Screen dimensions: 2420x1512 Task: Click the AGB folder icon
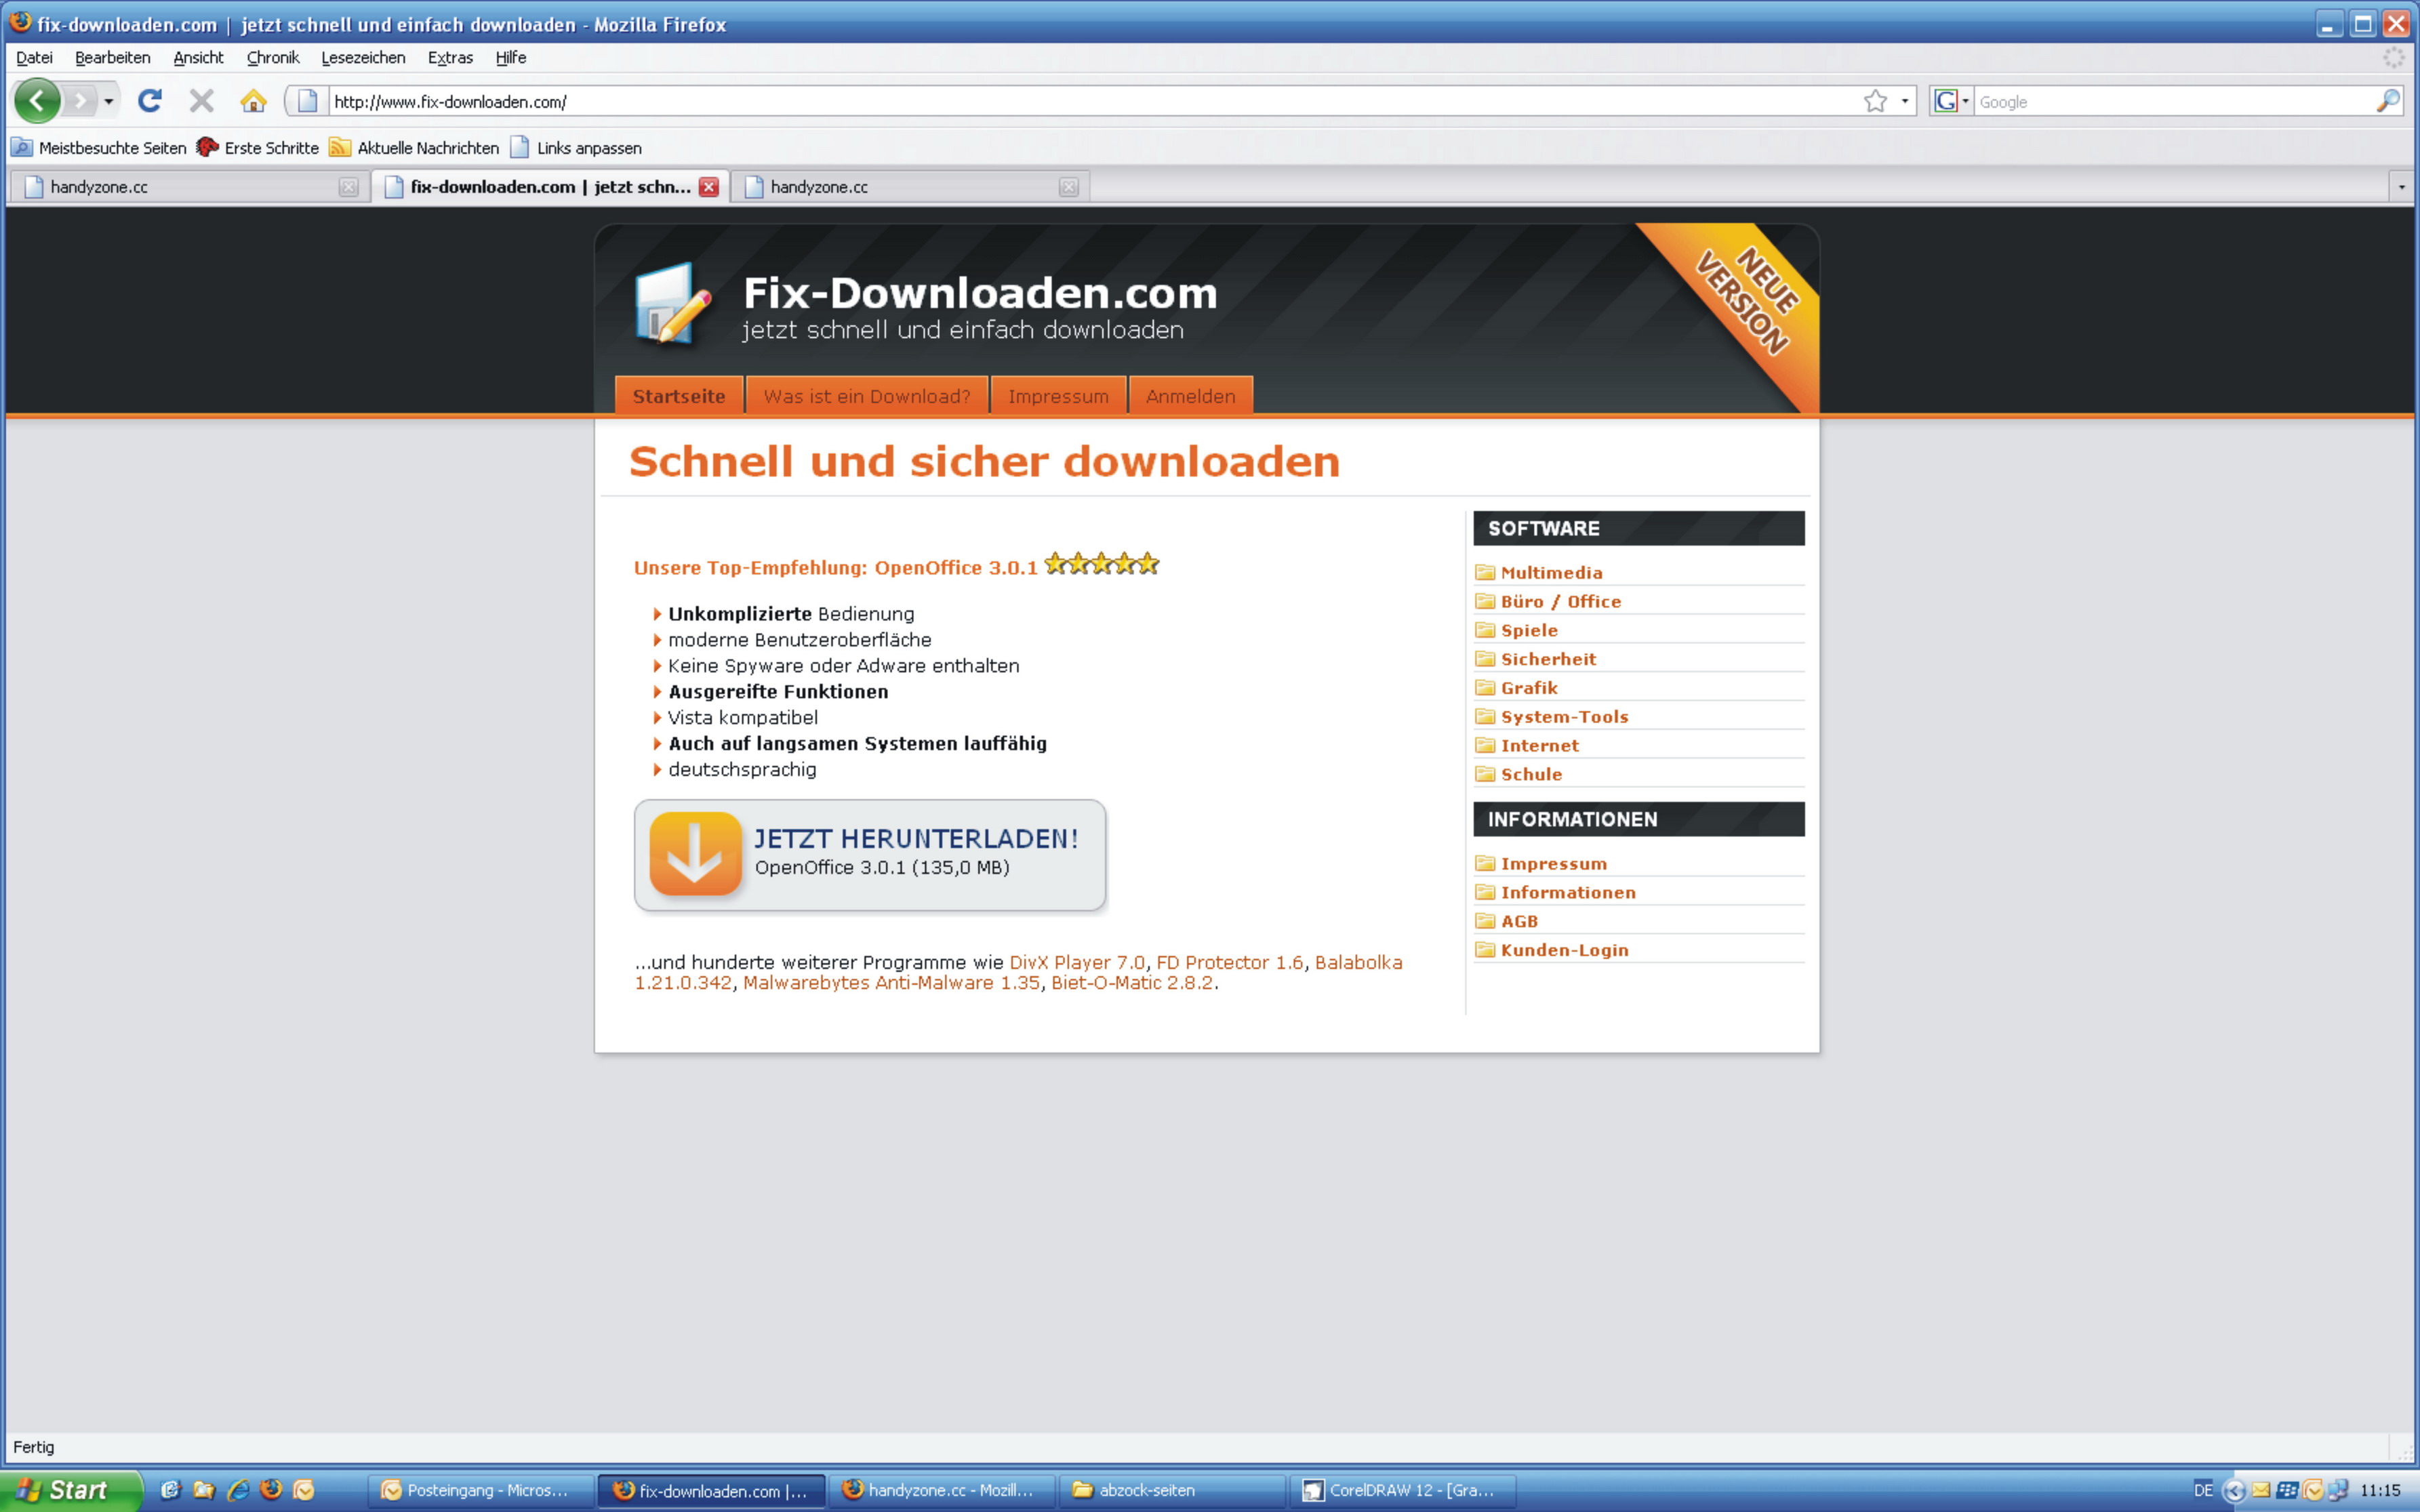tap(1485, 921)
